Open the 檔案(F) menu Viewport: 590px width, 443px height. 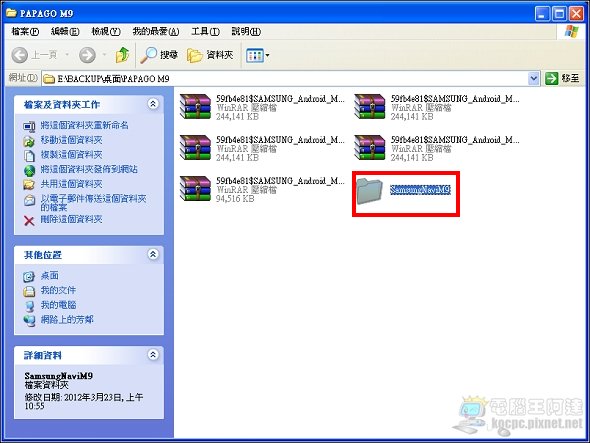(25, 32)
